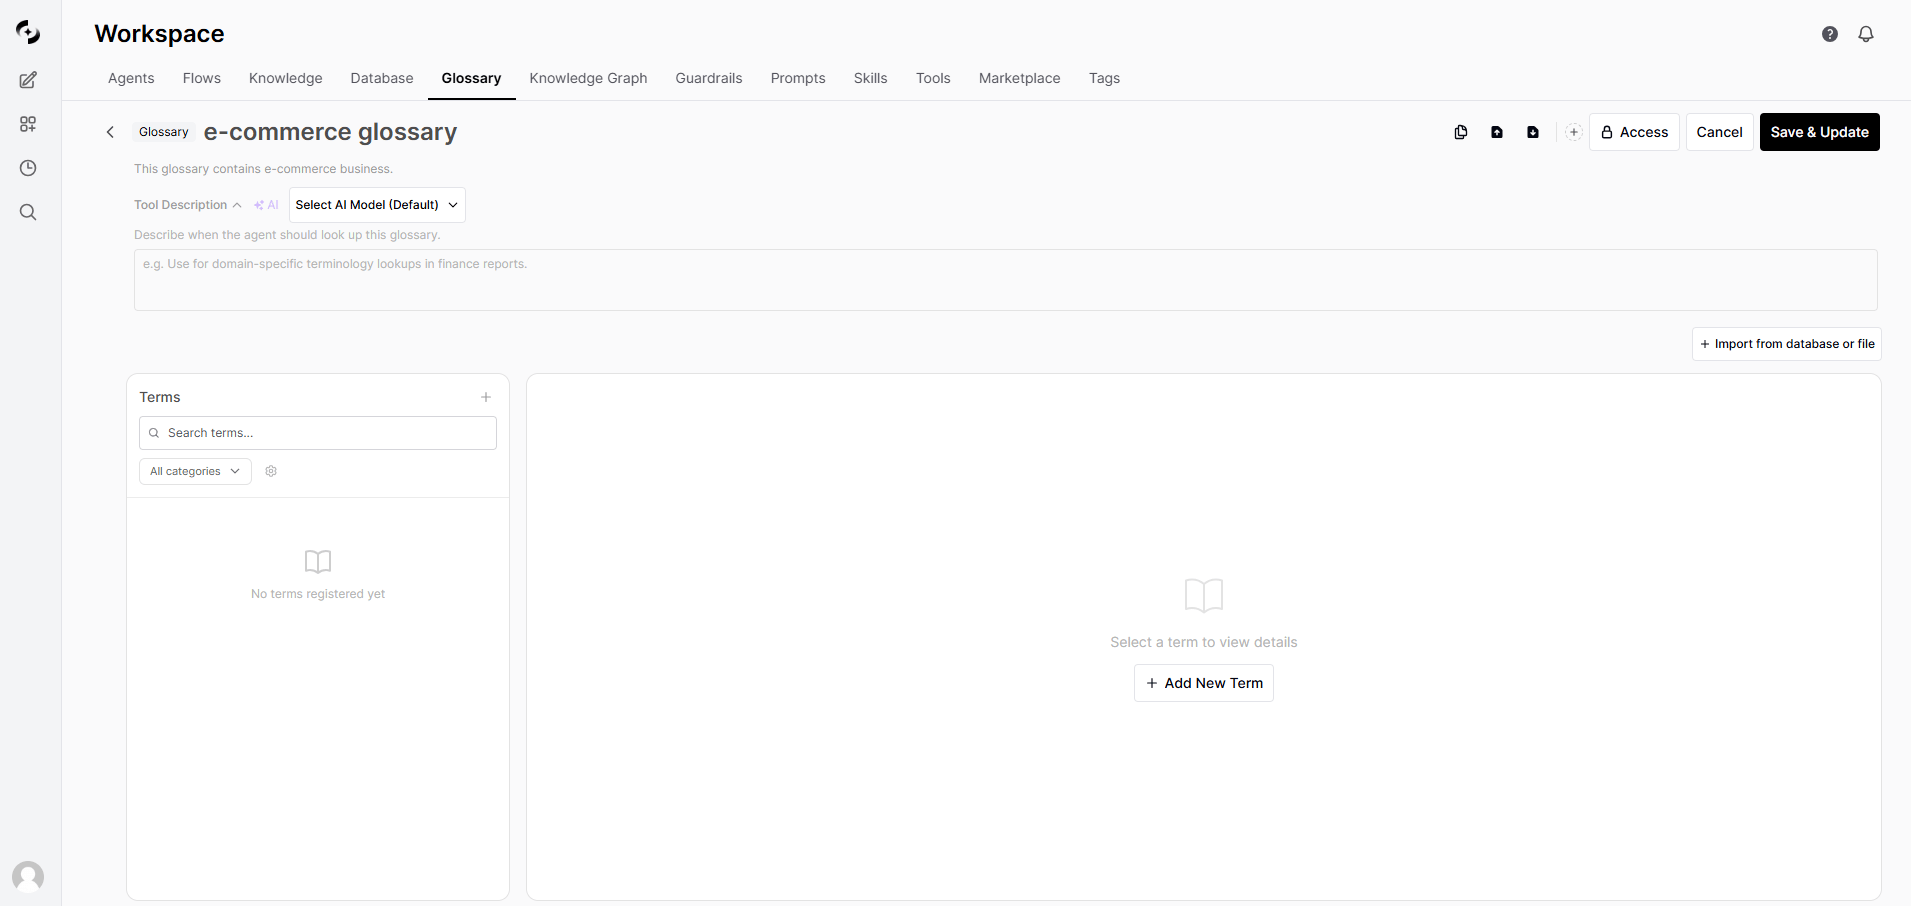Collapse the Tool Description section
The image size is (1911, 906).
[188, 205]
